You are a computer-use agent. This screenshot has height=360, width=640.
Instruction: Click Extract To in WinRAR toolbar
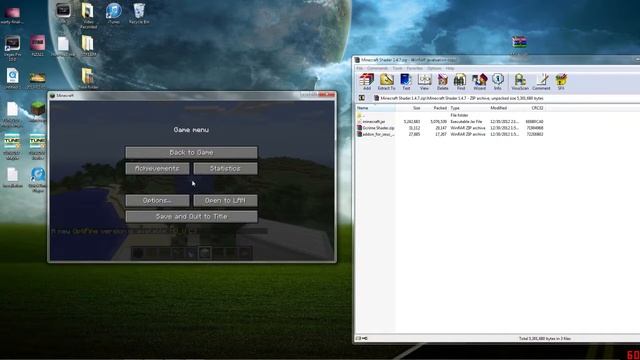tap(386, 82)
